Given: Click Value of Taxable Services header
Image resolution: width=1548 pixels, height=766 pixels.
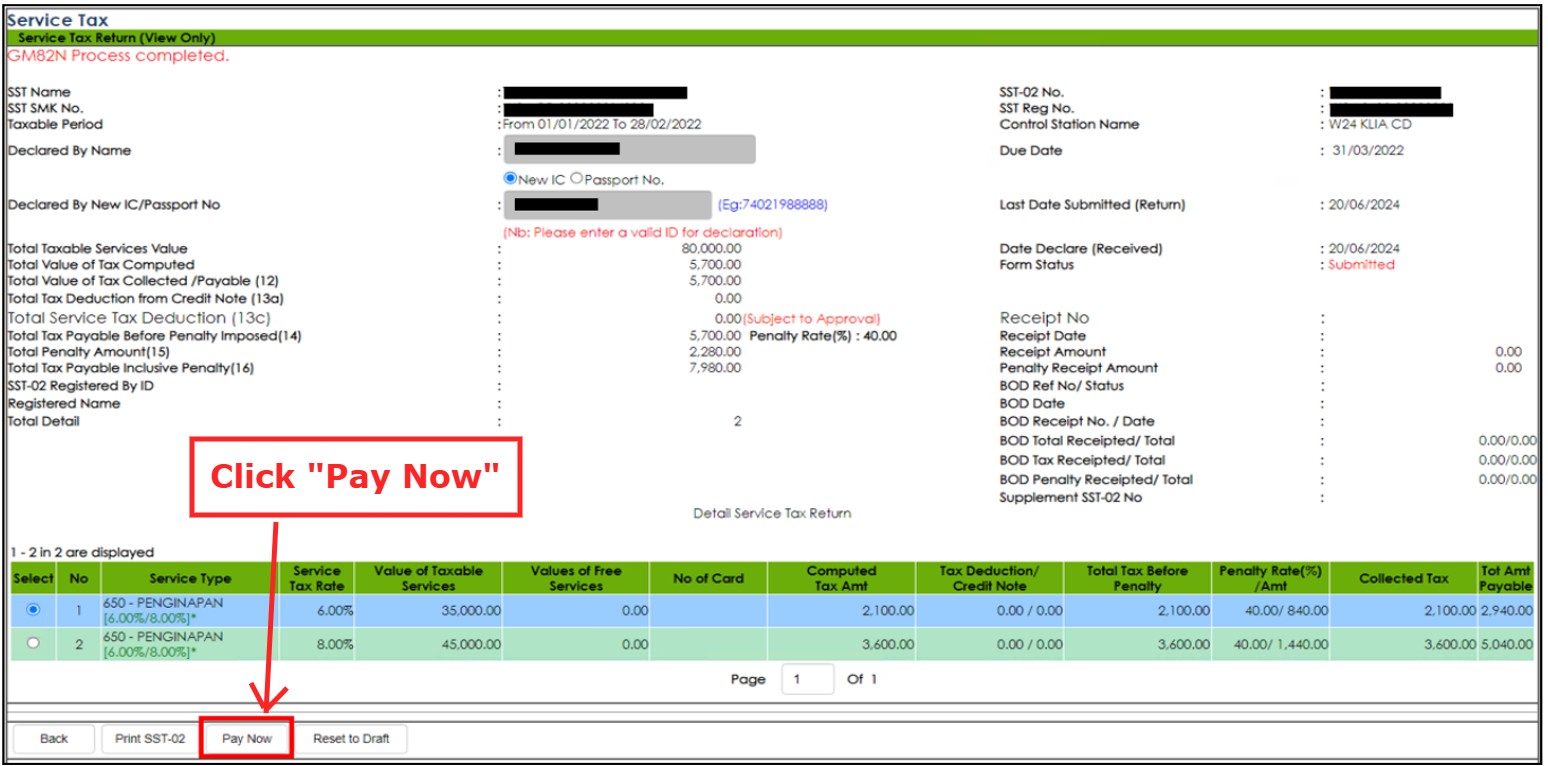Looking at the screenshot, I should tap(428, 578).
